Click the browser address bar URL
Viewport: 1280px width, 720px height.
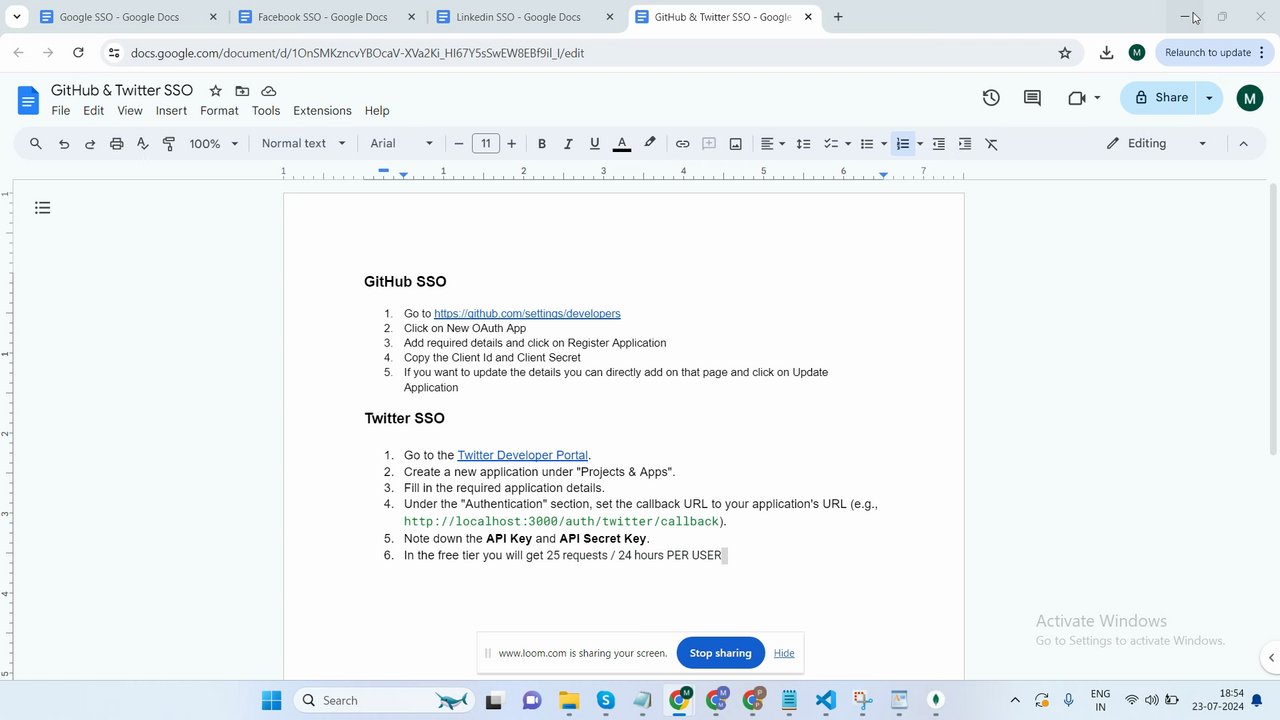[357, 53]
